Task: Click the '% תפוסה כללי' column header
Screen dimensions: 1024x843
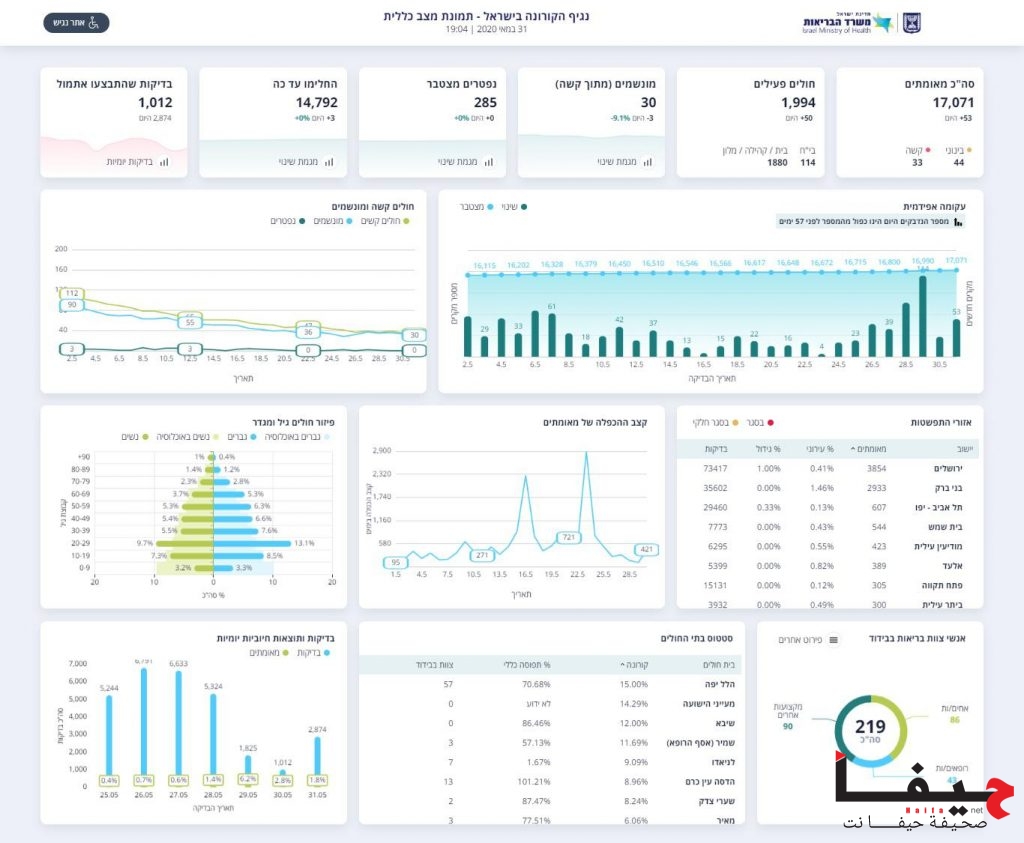Action: click(525, 664)
